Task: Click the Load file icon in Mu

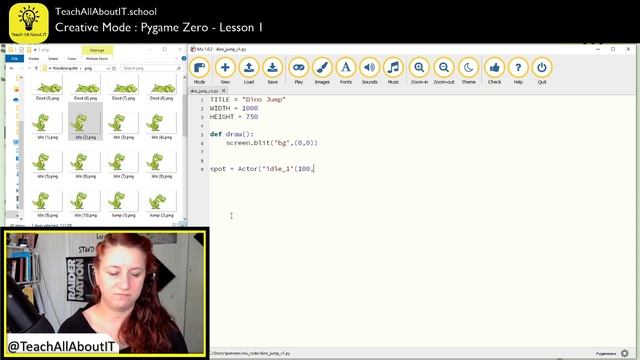Action: (249, 71)
